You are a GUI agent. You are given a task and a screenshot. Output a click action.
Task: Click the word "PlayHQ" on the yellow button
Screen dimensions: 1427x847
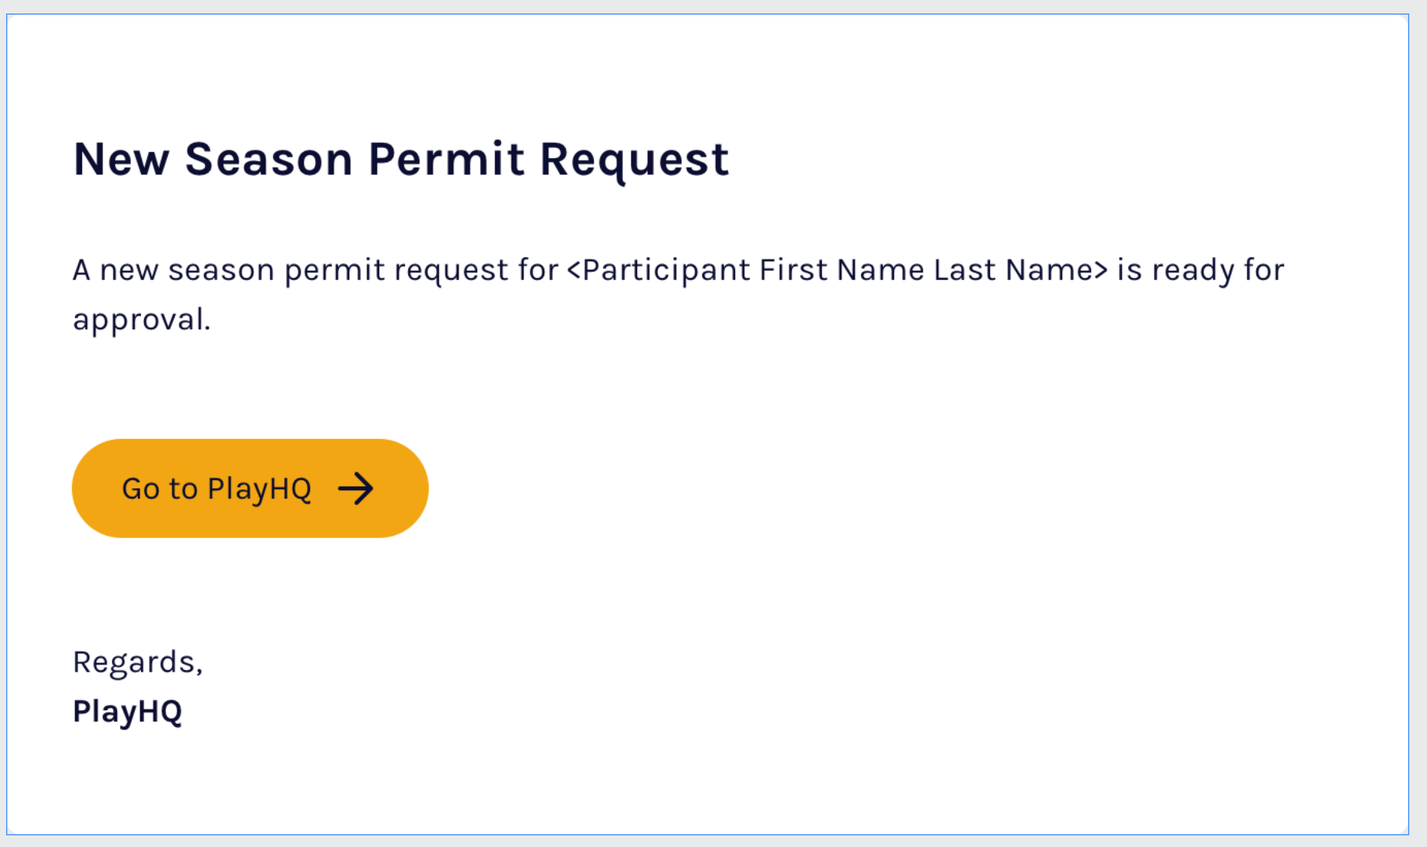click(259, 489)
